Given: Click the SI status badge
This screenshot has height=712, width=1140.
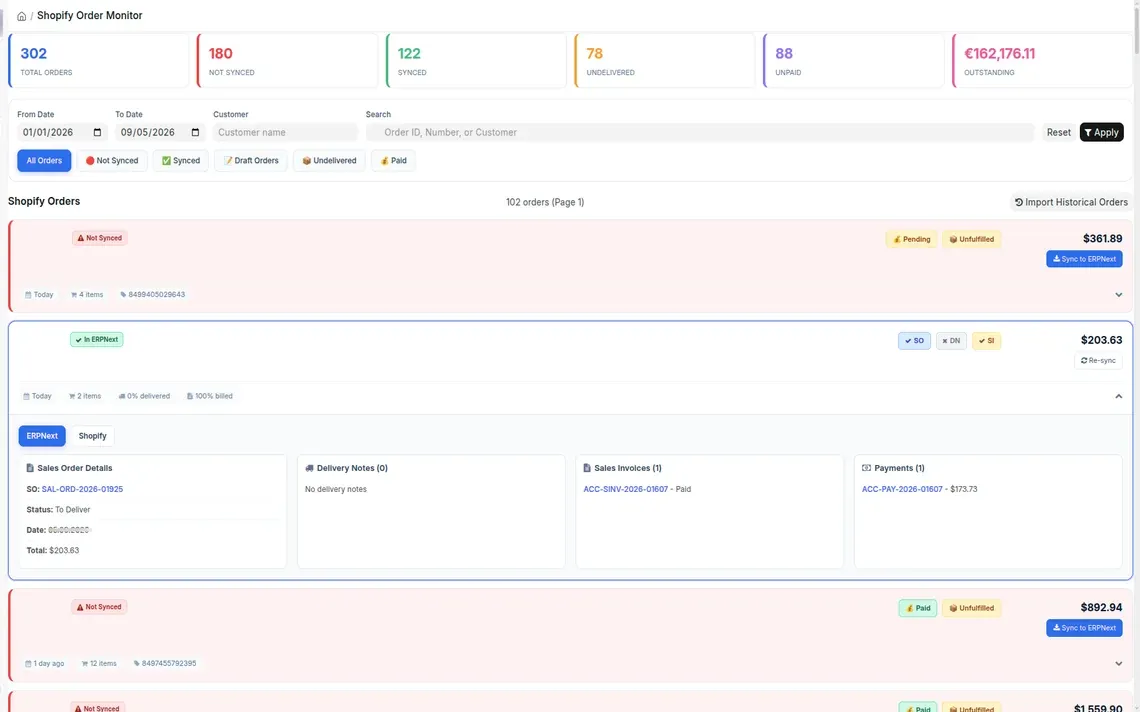Looking at the screenshot, I should pyautogui.click(x=986, y=340).
